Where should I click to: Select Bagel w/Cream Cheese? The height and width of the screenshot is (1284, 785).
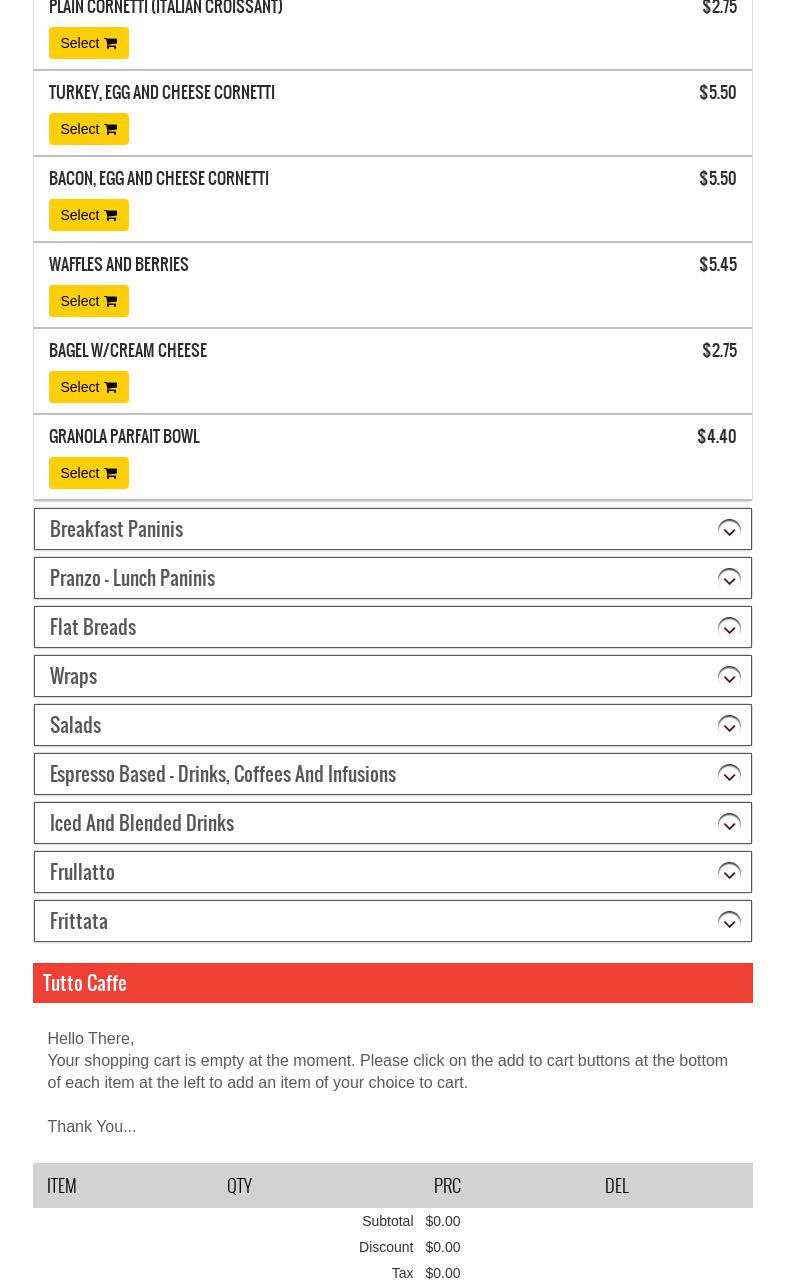(88, 387)
